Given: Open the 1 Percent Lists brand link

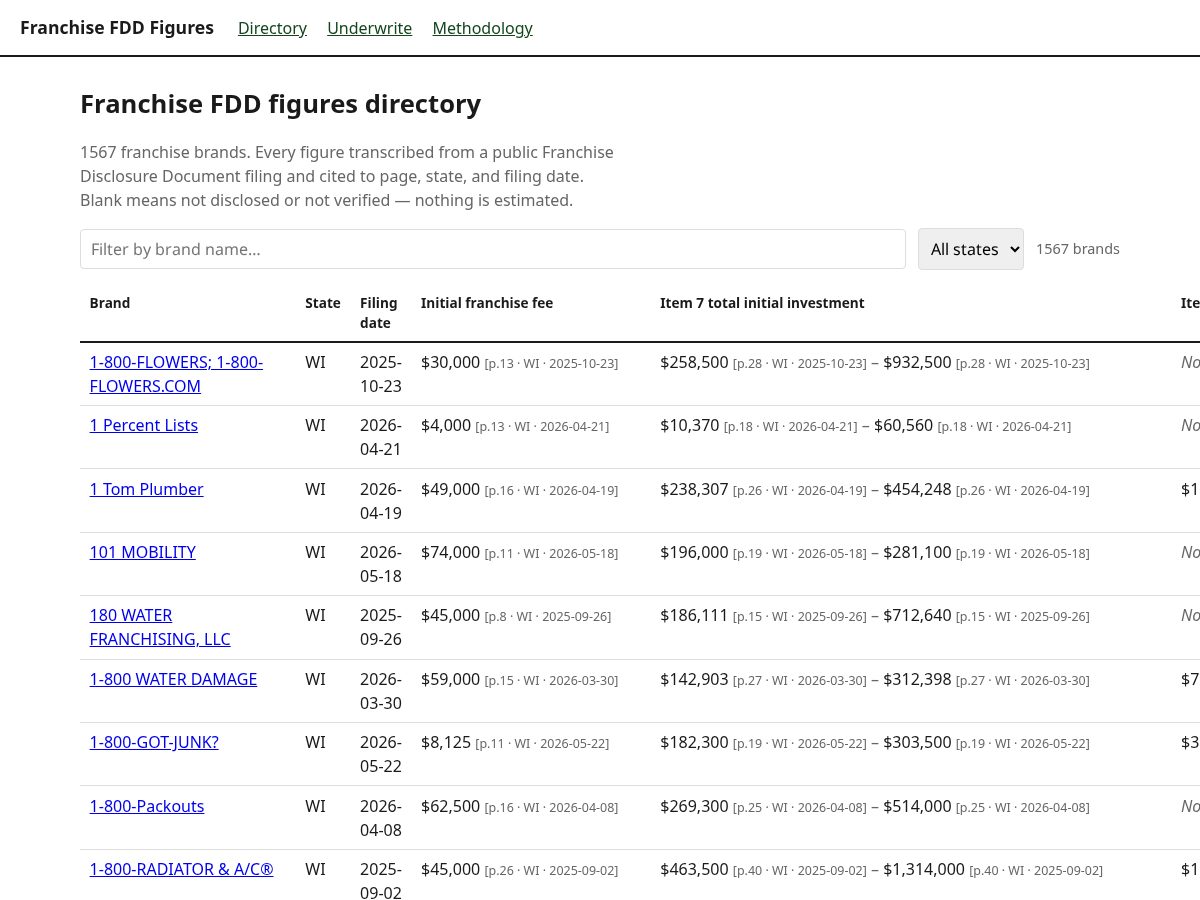Looking at the screenshot, I should tap(144, 425).
